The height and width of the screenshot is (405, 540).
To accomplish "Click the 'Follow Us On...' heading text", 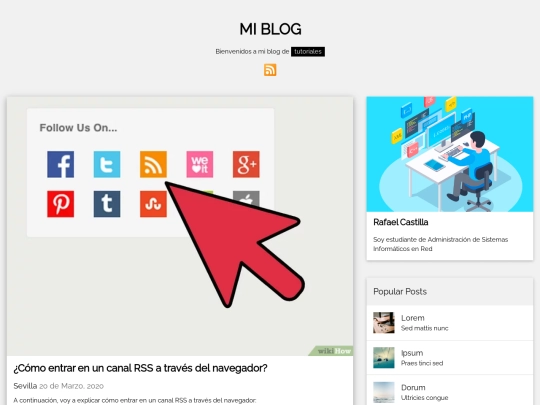I will point(78,128).
